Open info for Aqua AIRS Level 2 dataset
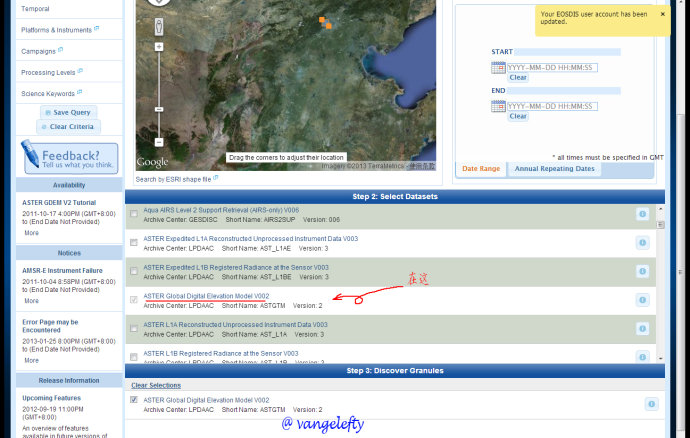Image resolution: width=690 pixels, height=438 pixels. pos(642,214)
